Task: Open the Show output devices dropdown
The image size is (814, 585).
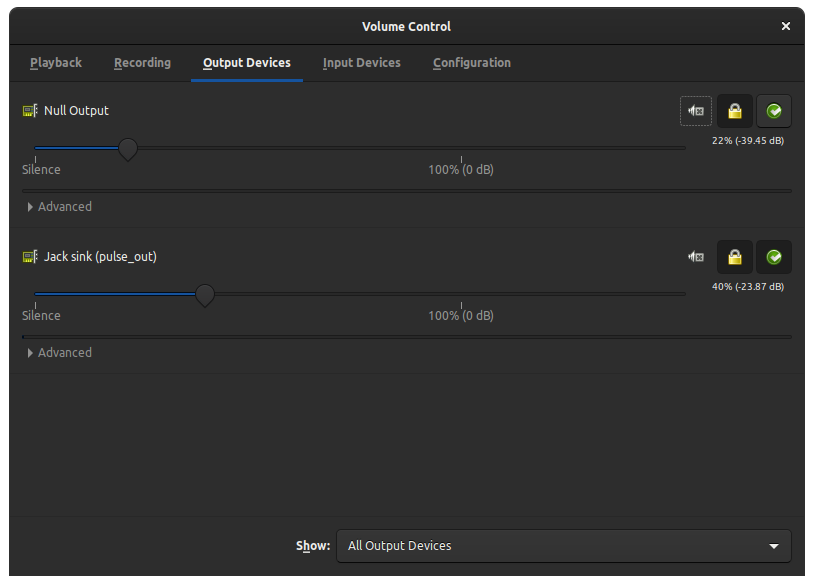Action: point(564,546)
